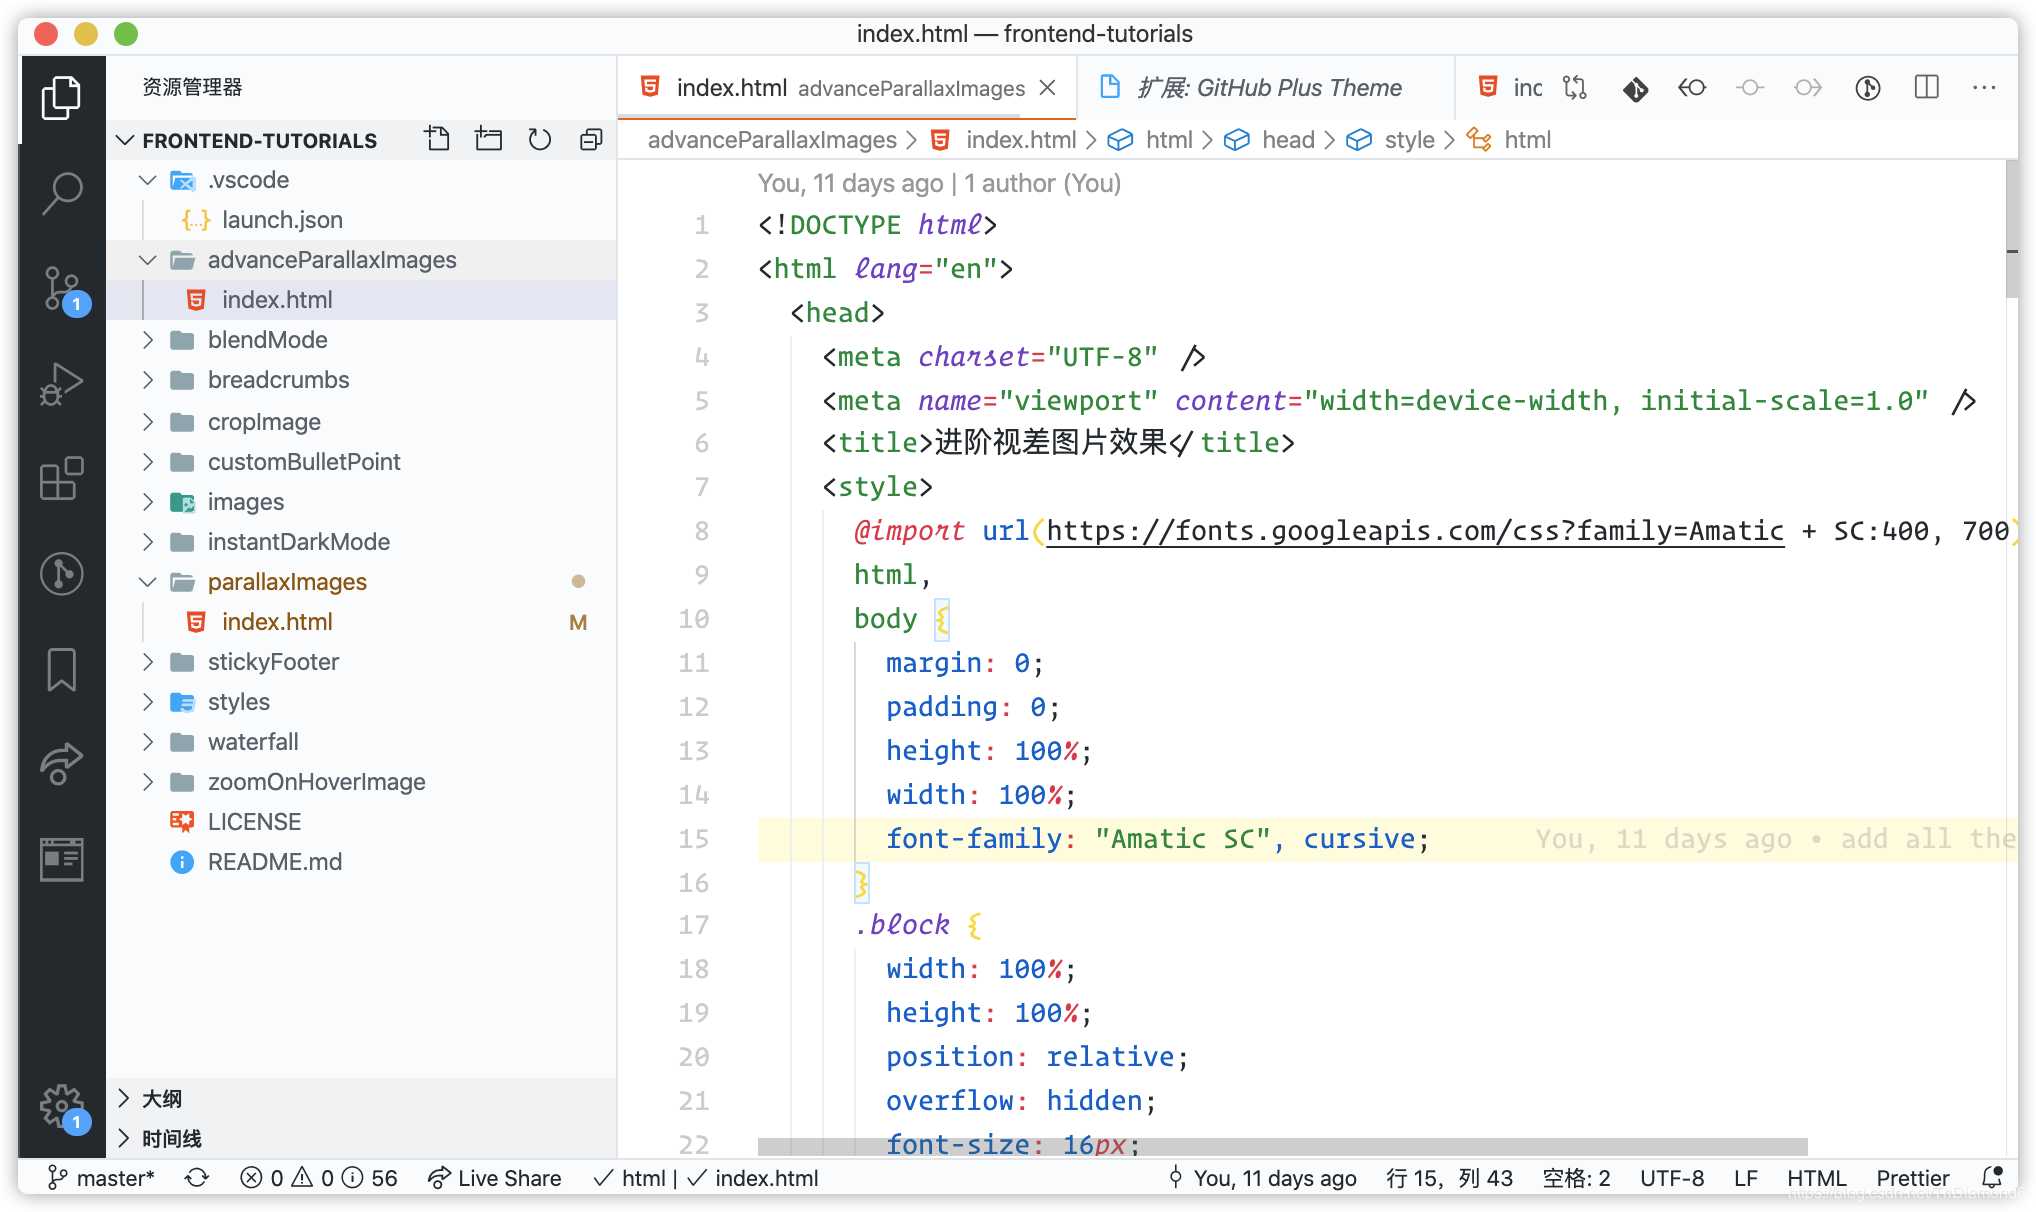2036x1212 pixels.
Task: Close the index.html editor tab
Action: pos(1047,88)
